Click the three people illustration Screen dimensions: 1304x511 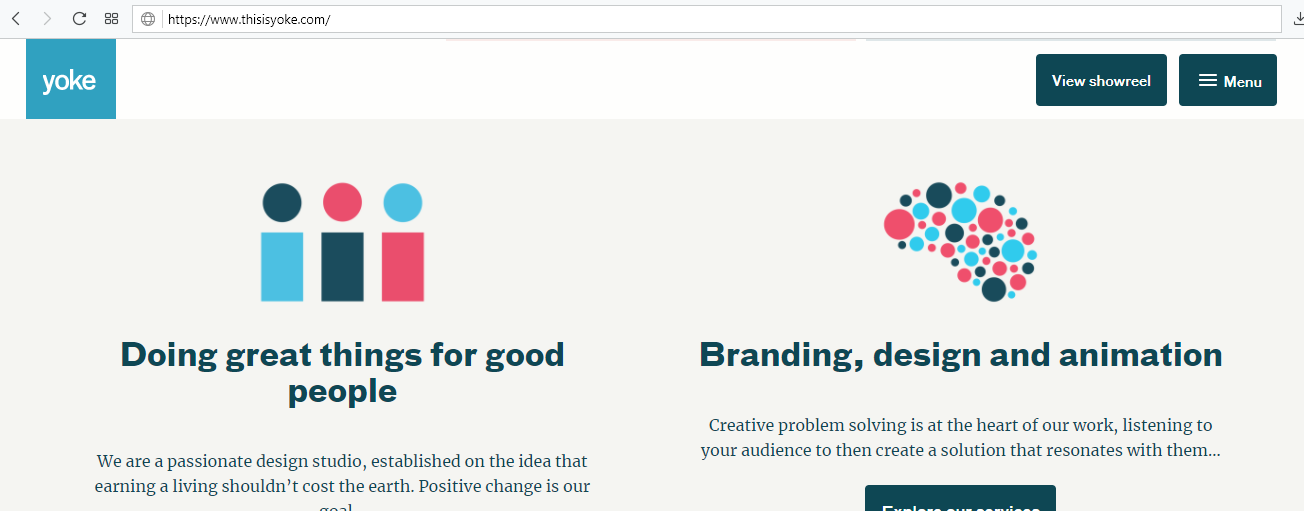[x=342, y=242]
